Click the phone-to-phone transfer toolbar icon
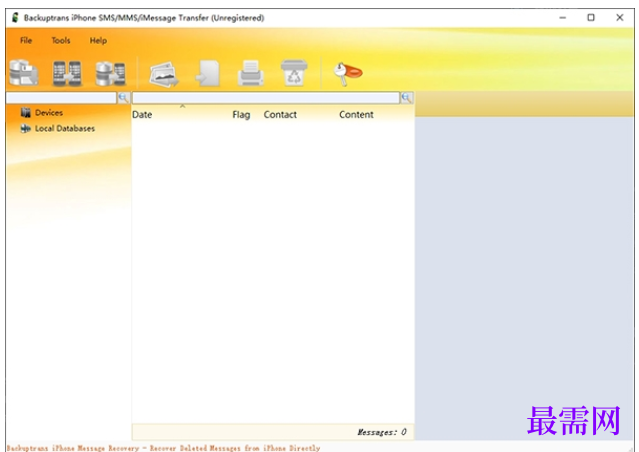Screen dimensions: 639x452 [x=67, y=73]
